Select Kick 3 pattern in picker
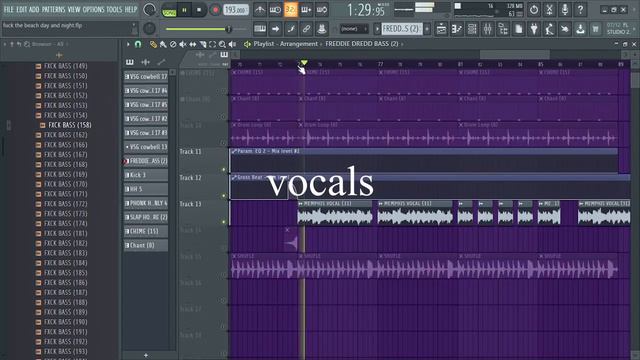The width and height of the screenshot is (640, 360). click(146, 175)
